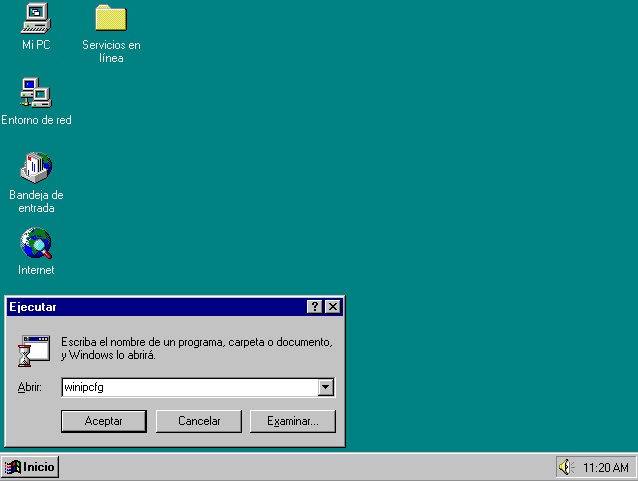Click the Ejecutar hourglass program icon
The image size is (638, 481).
click(33, 351)
